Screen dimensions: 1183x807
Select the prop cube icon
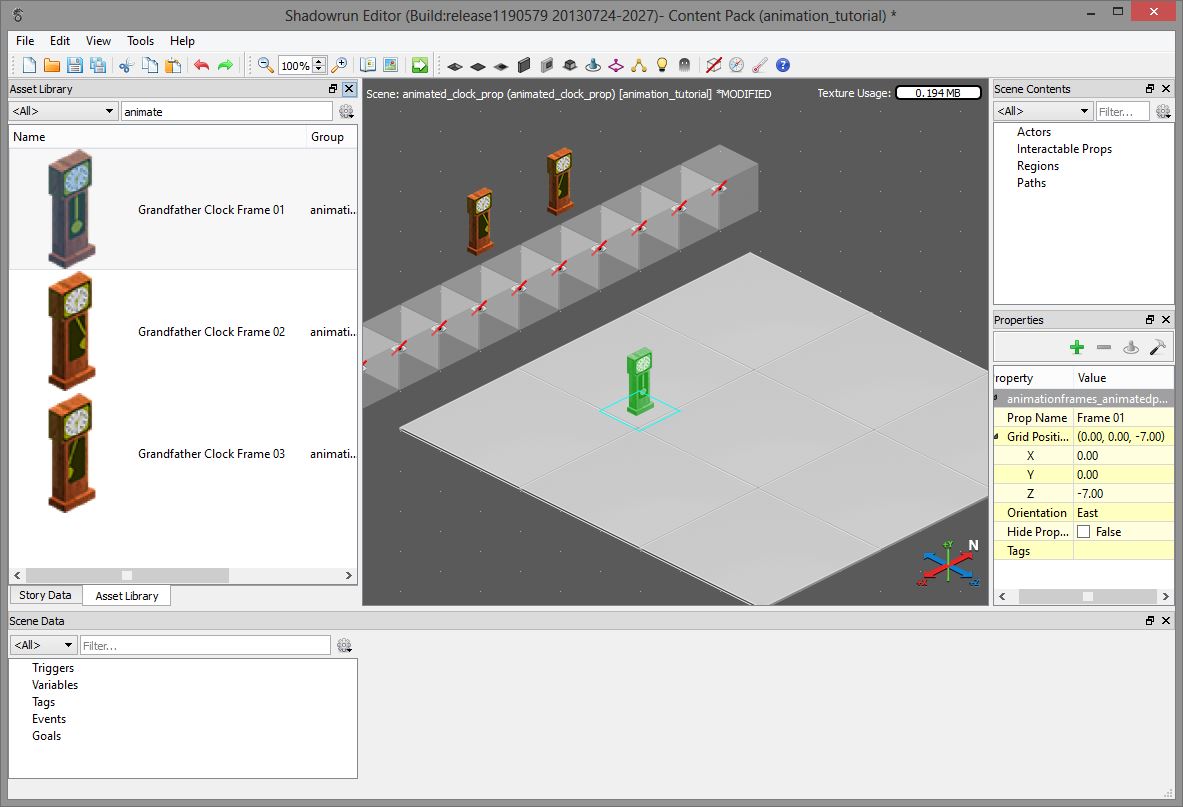pos(570,66)
